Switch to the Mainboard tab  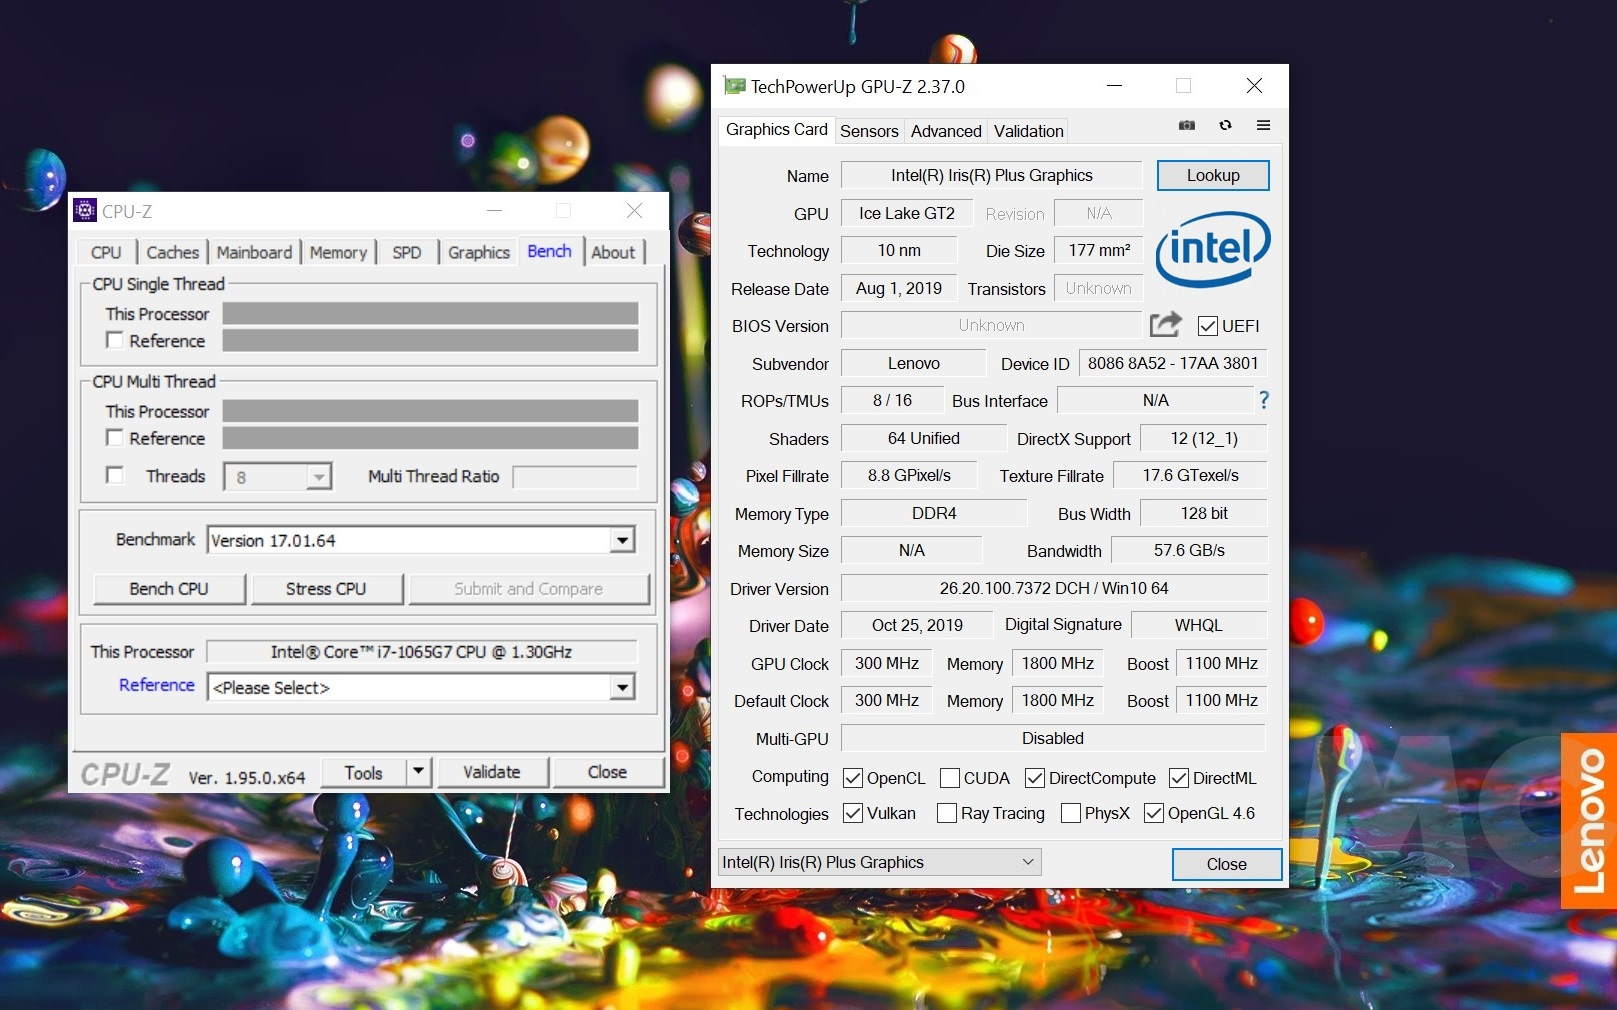click(254, 252)
